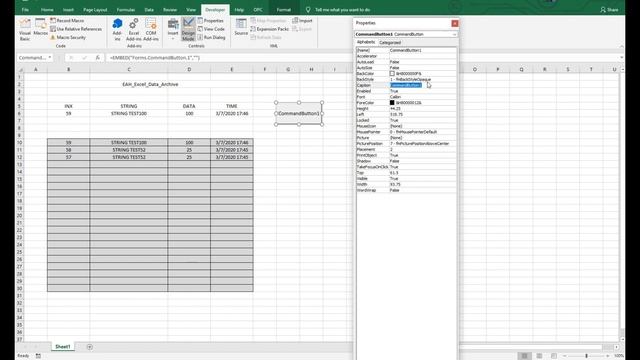Viewport: 640px width, 360px height.
Task: Select the Picture property row
Action: [x=406, y=138]
